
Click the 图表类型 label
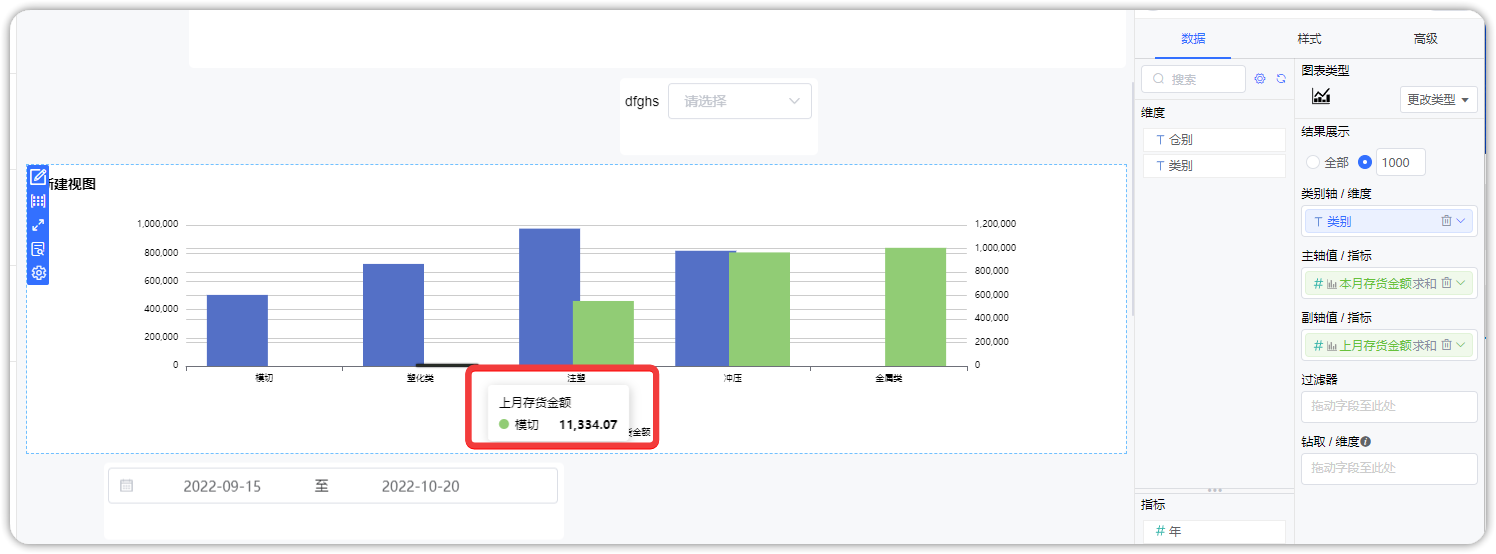[1325, 70]
